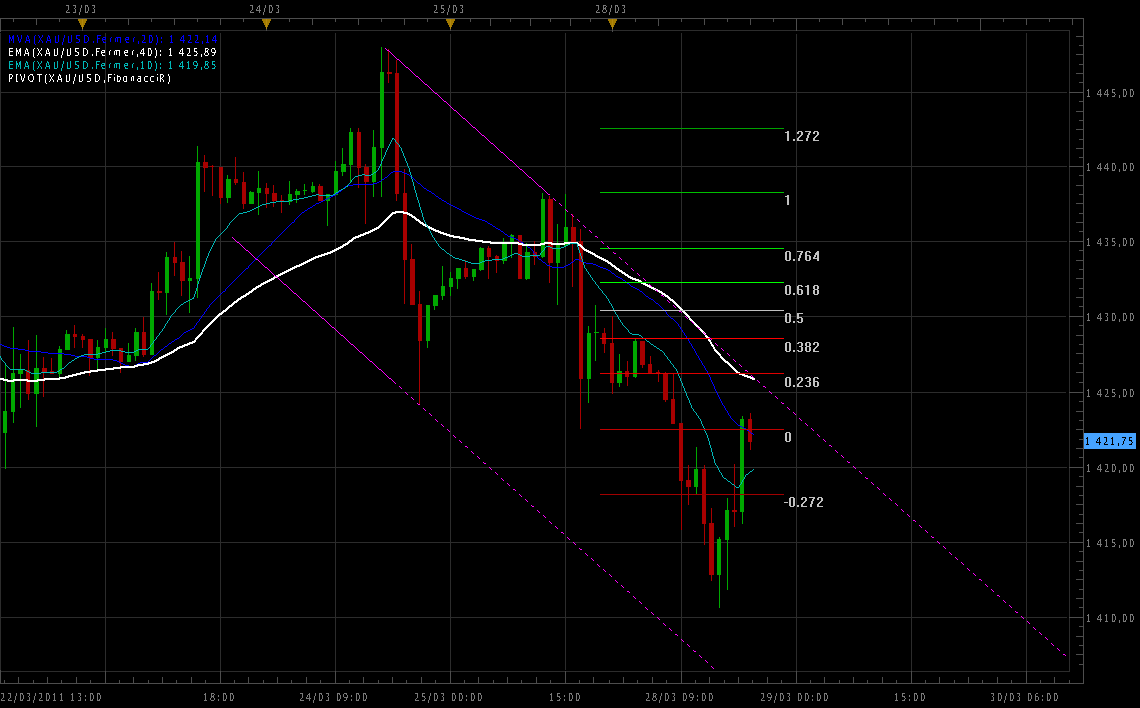Screen dimensions: 1140x708
Task: Click the 0.382 Fibonacci level label
Action: click(802, 347)
